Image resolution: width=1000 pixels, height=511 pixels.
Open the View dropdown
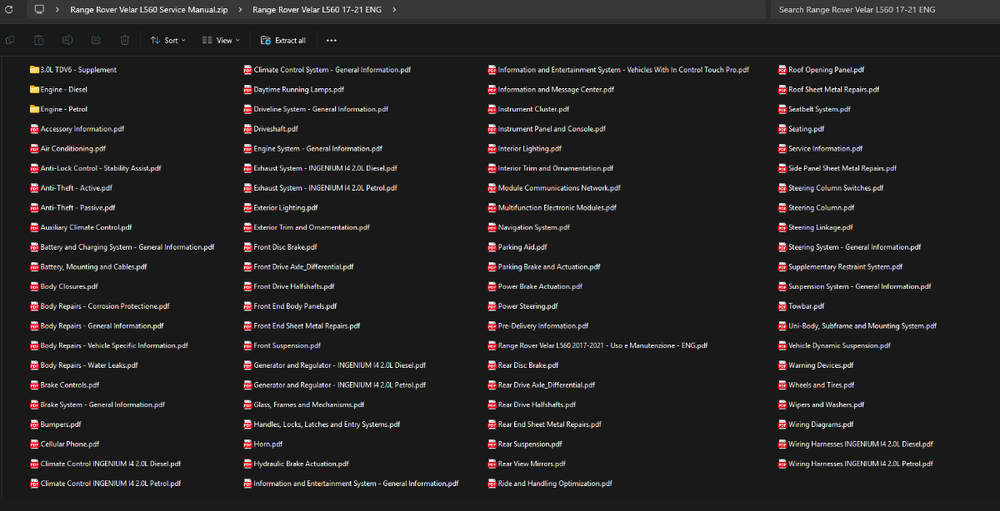point(220,40)
